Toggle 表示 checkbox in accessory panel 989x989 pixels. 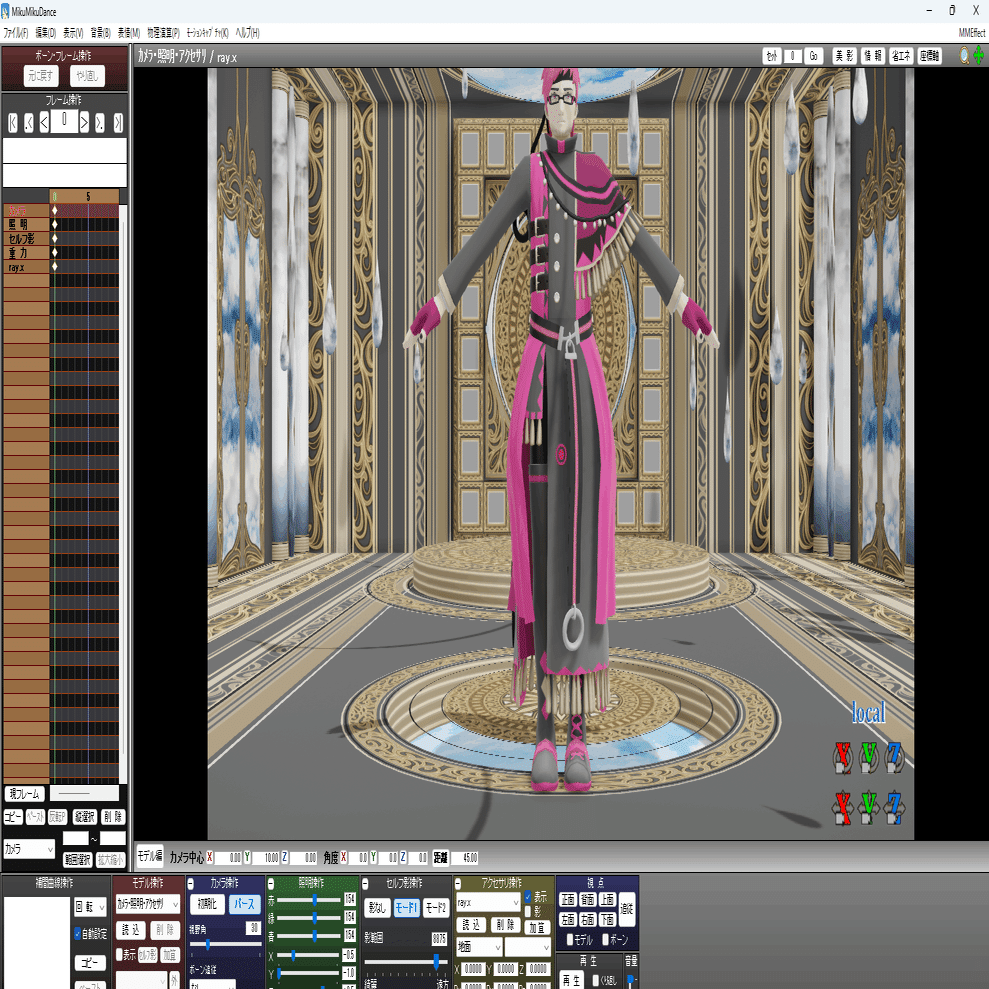point(528,896)
